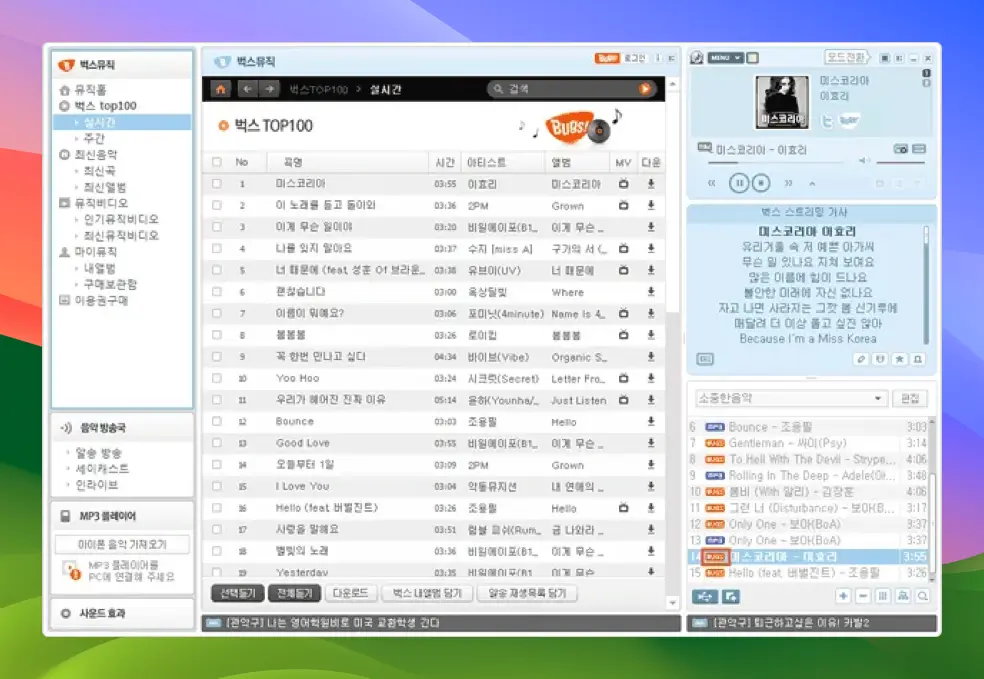The width and height of the screenshot is (984, 679).
Task: Click the Twitter share icon beside album art
Action: pyautogui.click(x=827, y=120)
